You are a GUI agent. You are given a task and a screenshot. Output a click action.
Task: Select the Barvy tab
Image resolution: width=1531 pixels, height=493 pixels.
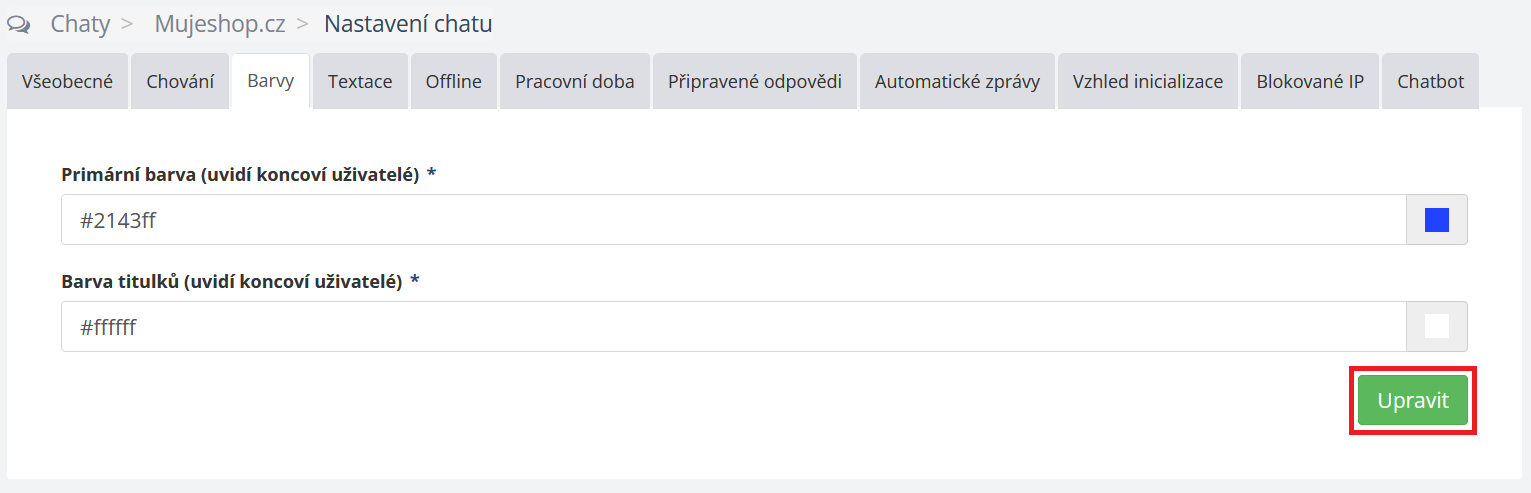point(270,81)
